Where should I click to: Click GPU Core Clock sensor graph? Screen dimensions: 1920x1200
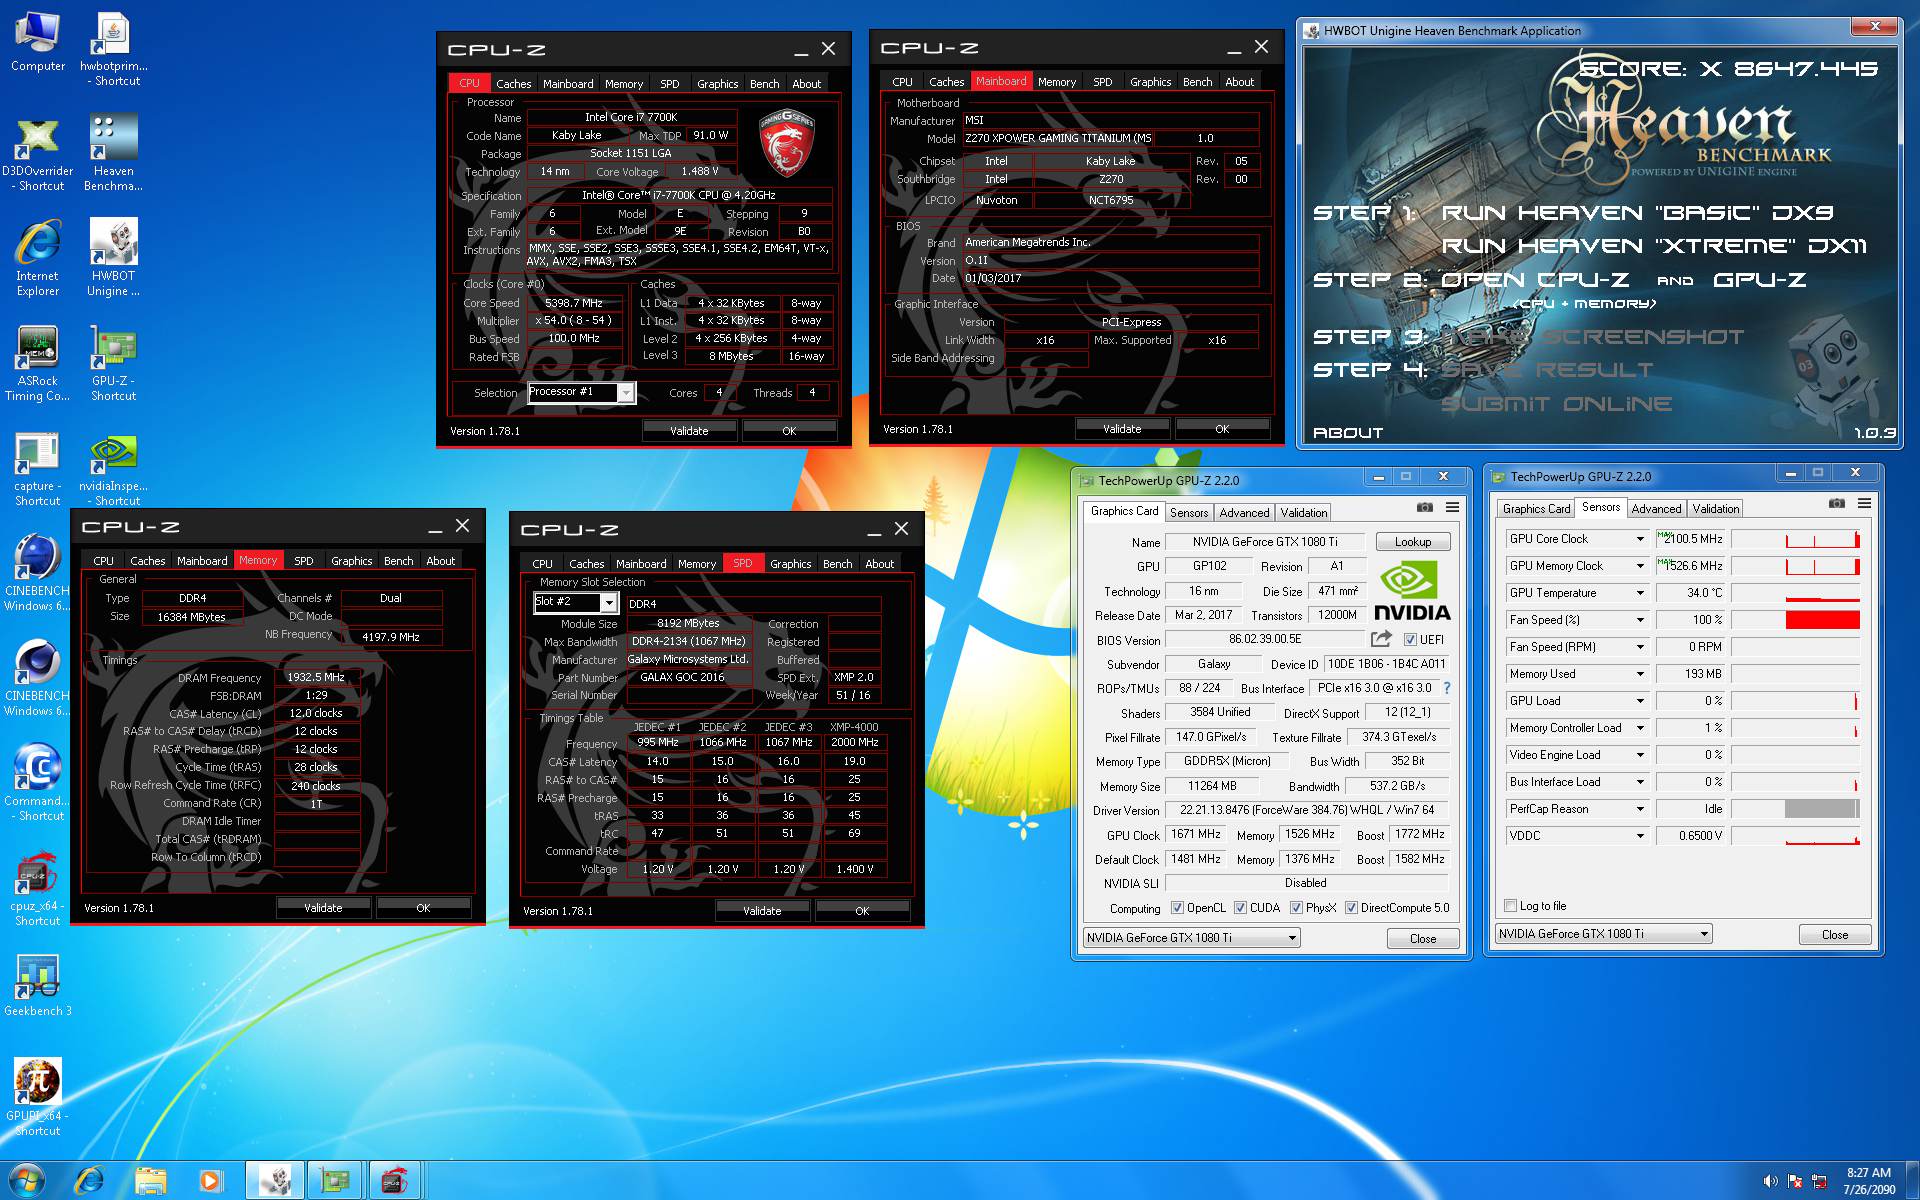pyautogui.click(x=1795, y=539)
